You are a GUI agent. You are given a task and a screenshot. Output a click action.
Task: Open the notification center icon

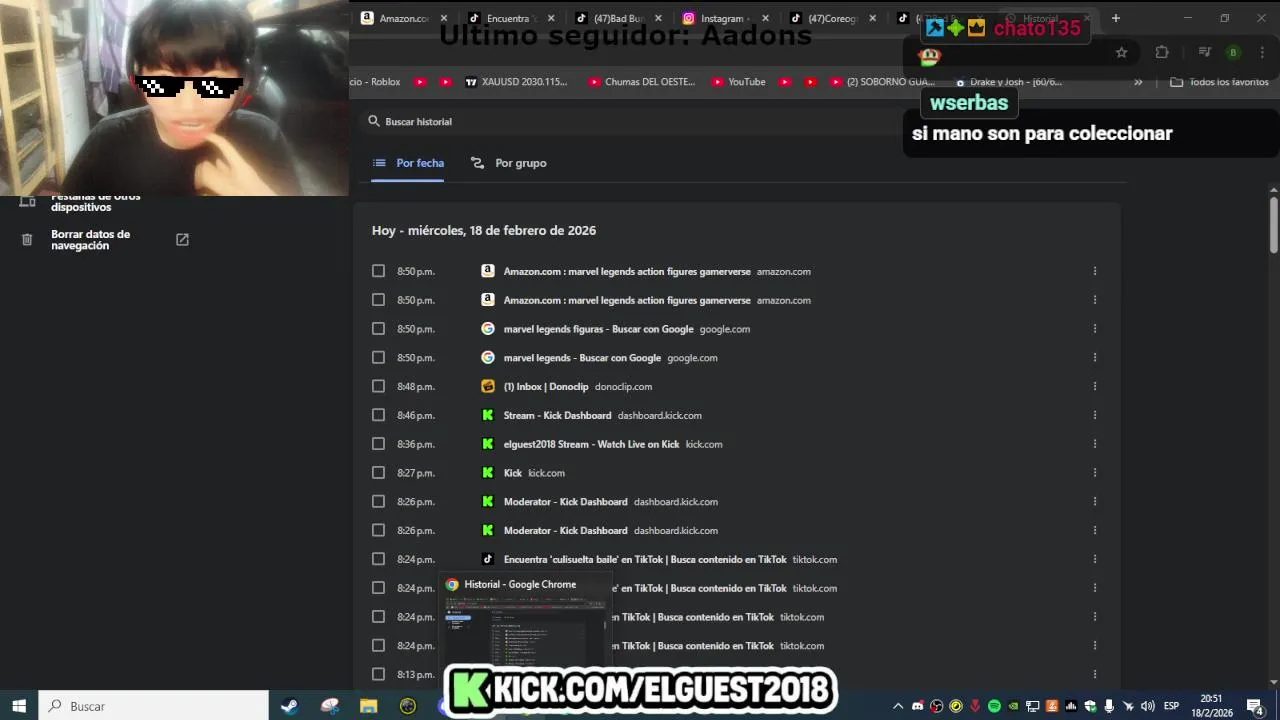(1255, 706)
